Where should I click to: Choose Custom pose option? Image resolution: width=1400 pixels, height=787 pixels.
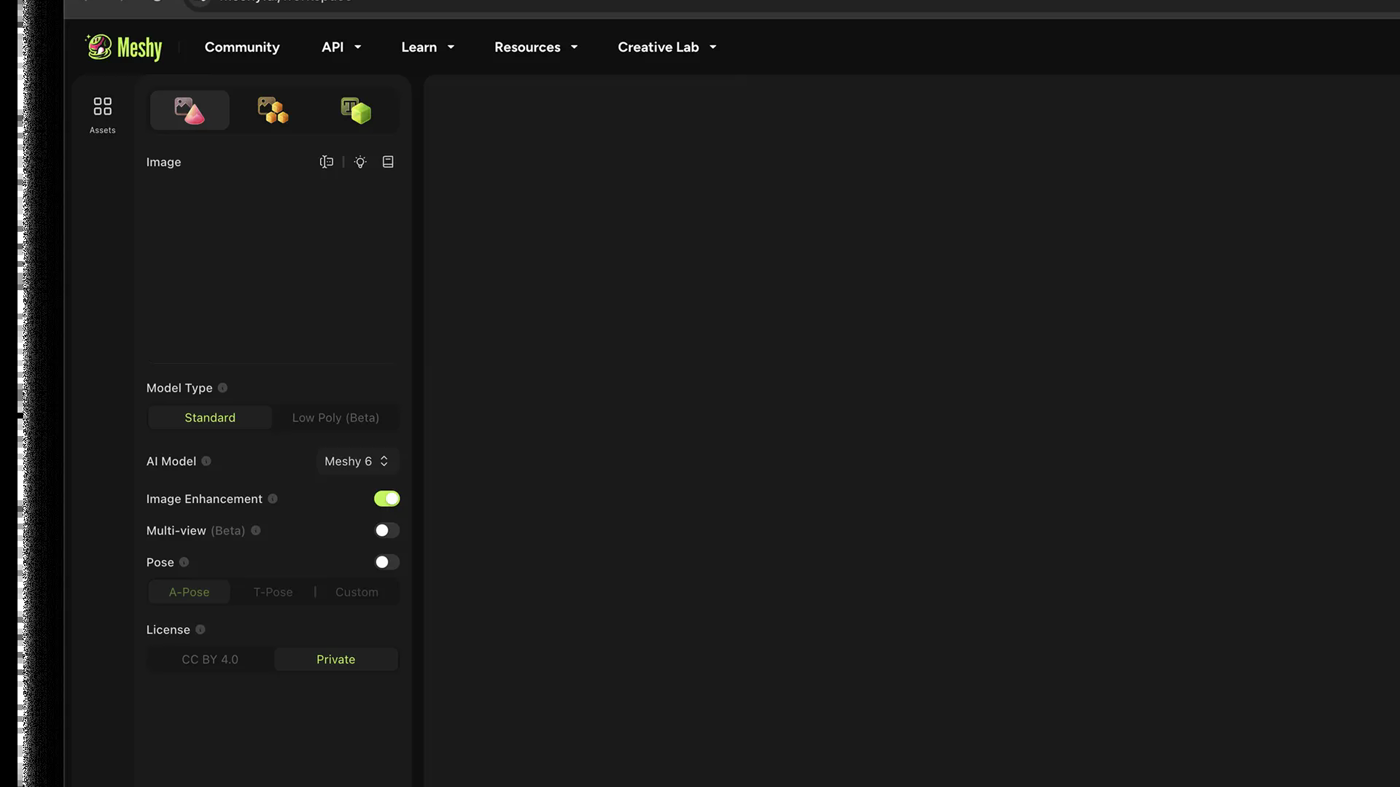point(357,592)
